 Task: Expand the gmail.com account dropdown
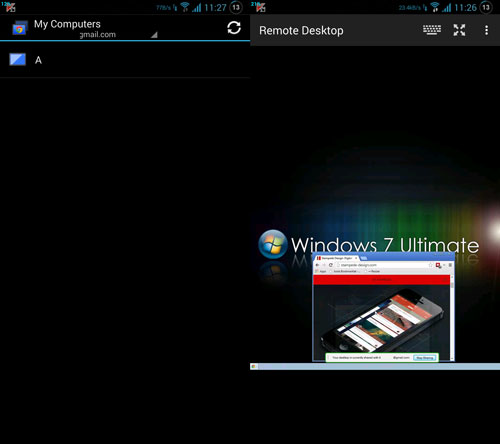point(154,35)
